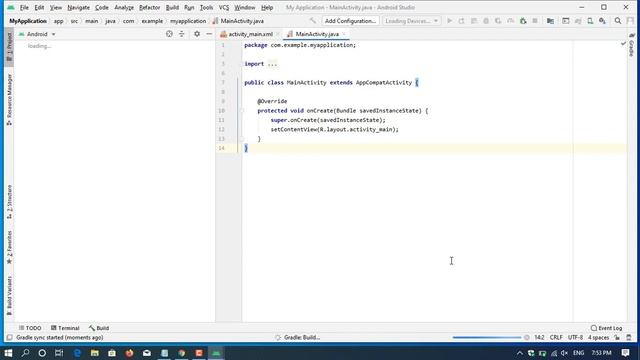The width and height of the screenshot is (640, 360).
Task: Open the Refactor menu
Action: tap(149, 7)
